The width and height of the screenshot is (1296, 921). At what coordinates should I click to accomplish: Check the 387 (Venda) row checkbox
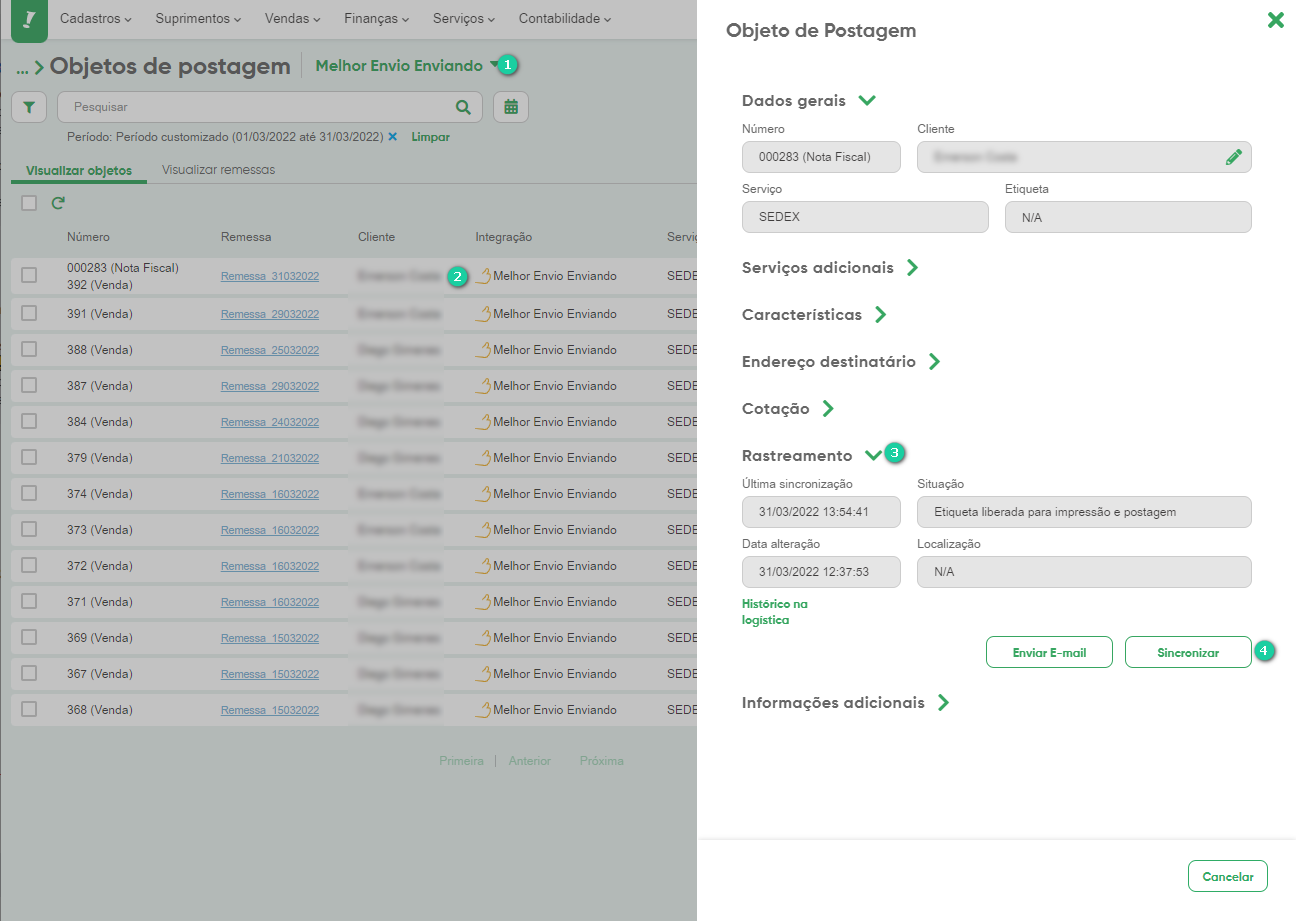[x=29, y=385]
